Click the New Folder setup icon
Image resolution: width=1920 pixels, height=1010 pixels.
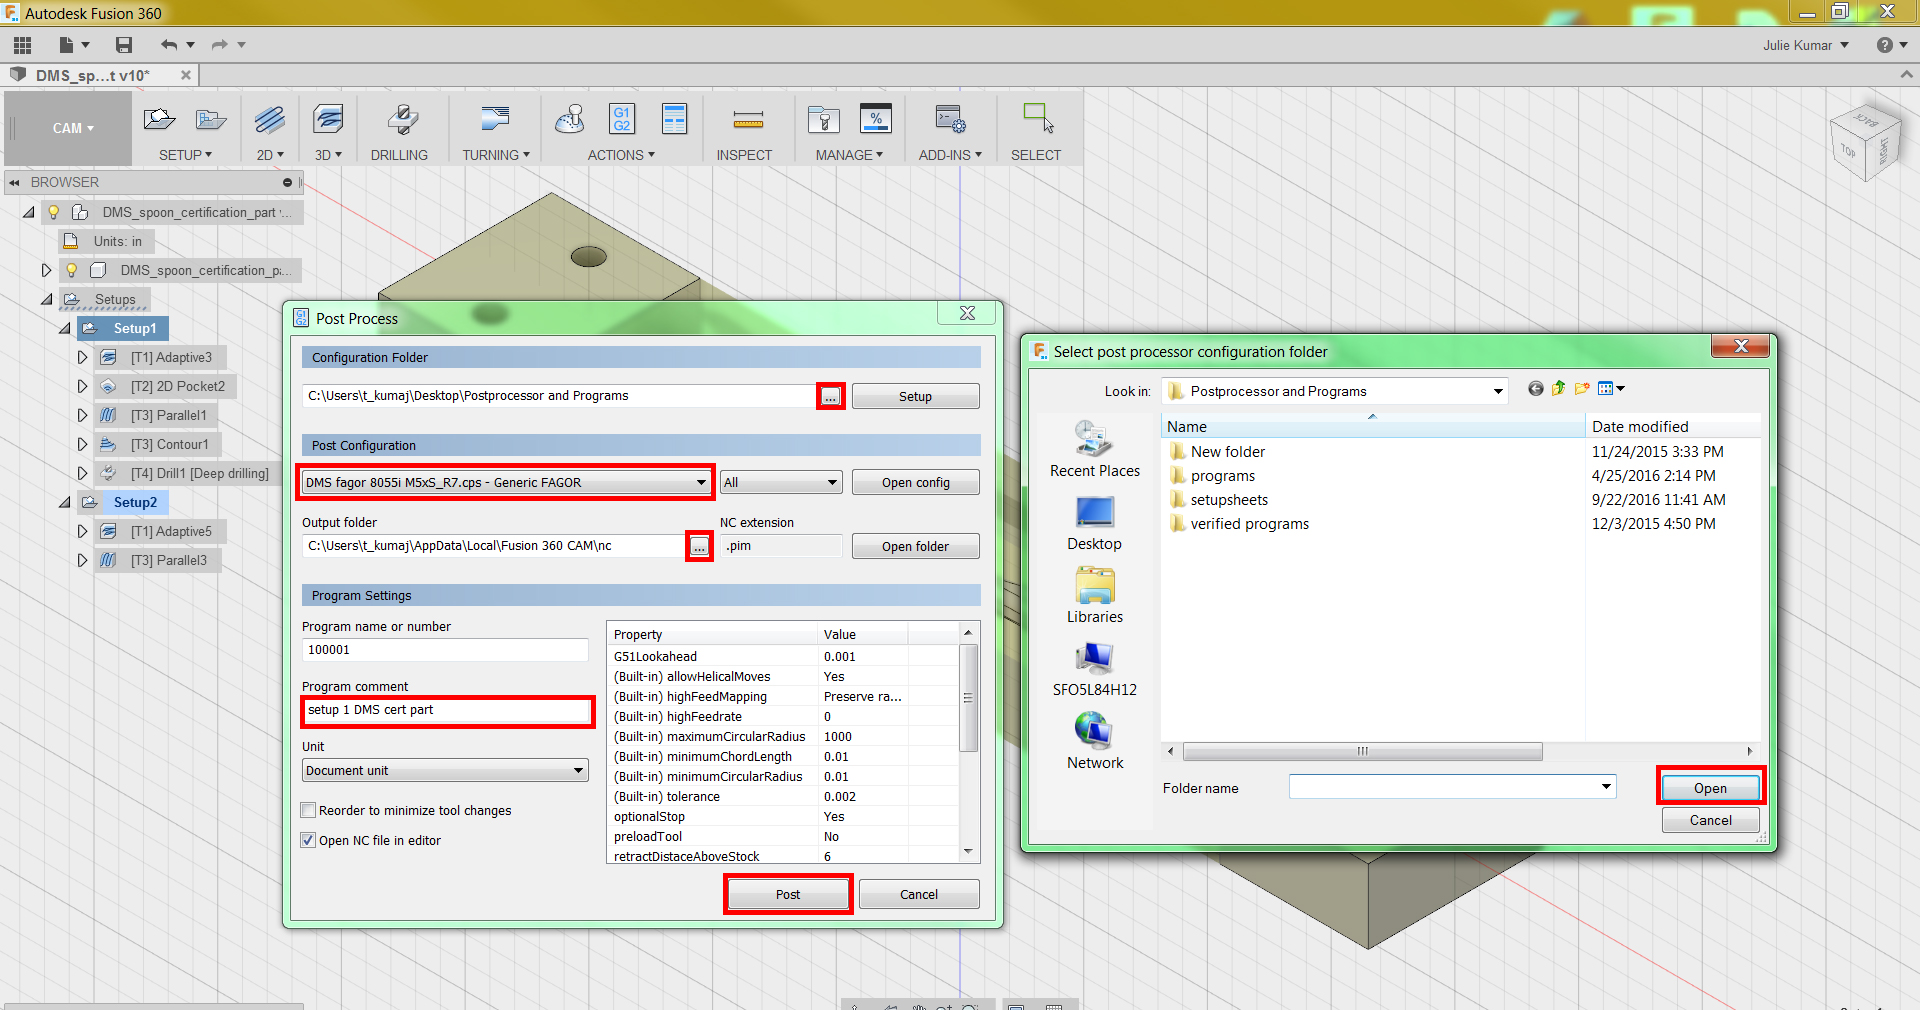tap(211, 120)
